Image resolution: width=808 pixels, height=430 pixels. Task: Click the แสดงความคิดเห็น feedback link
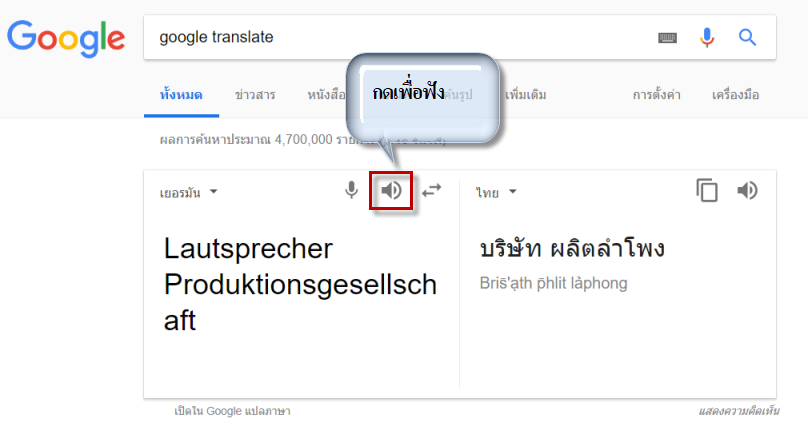coord(738,411)
